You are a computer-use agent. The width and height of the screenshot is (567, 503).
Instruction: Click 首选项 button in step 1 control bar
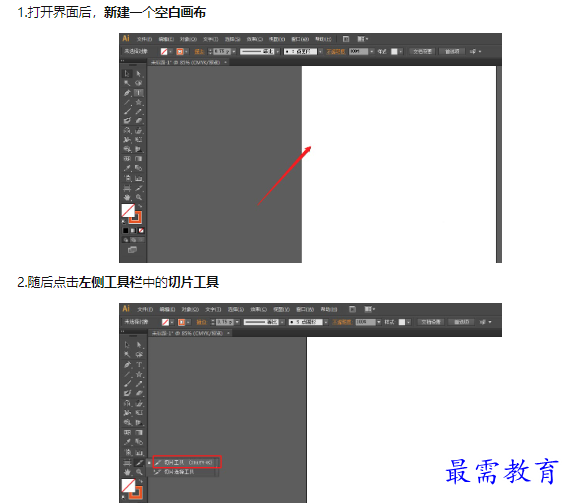[x=452, y=52]
